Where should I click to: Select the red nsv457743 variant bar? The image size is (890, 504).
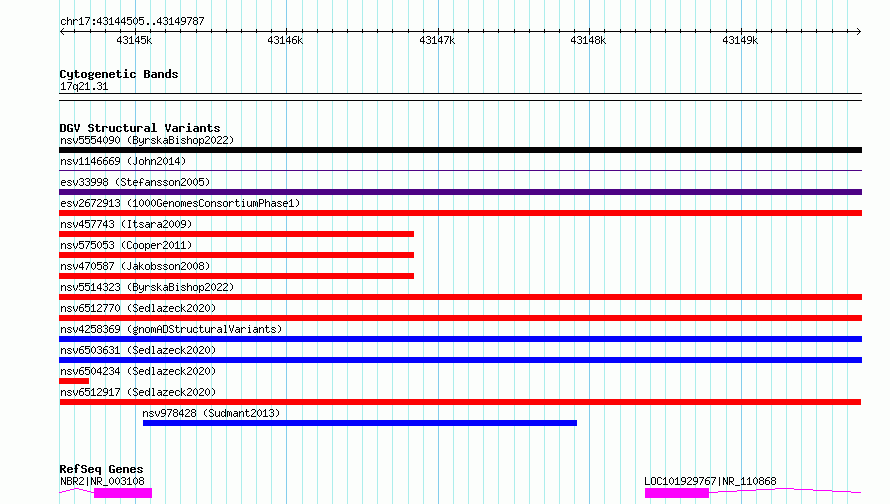pyautogui.click(x=237, y=234)
